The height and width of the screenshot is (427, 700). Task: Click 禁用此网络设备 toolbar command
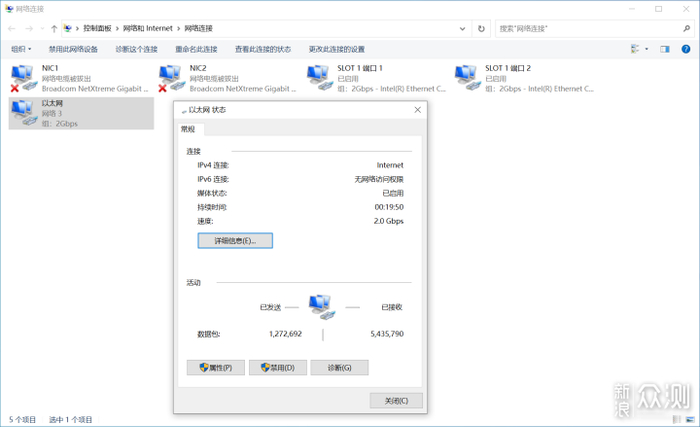73,49
